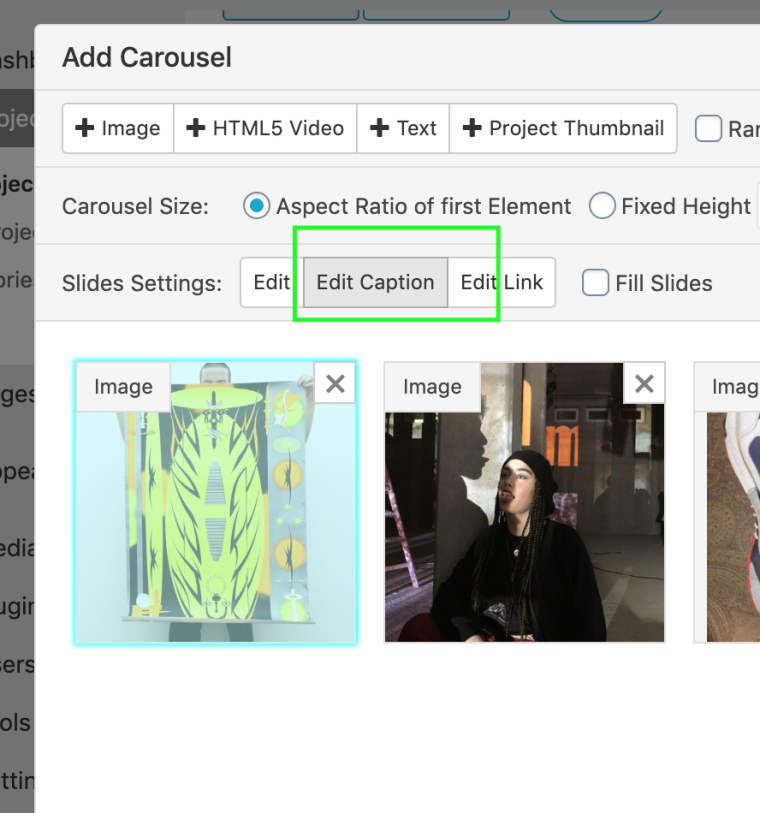Select the Fixed Height radio option
The width and height of the screenshot is (760, 813).
(x=602, y=206)
